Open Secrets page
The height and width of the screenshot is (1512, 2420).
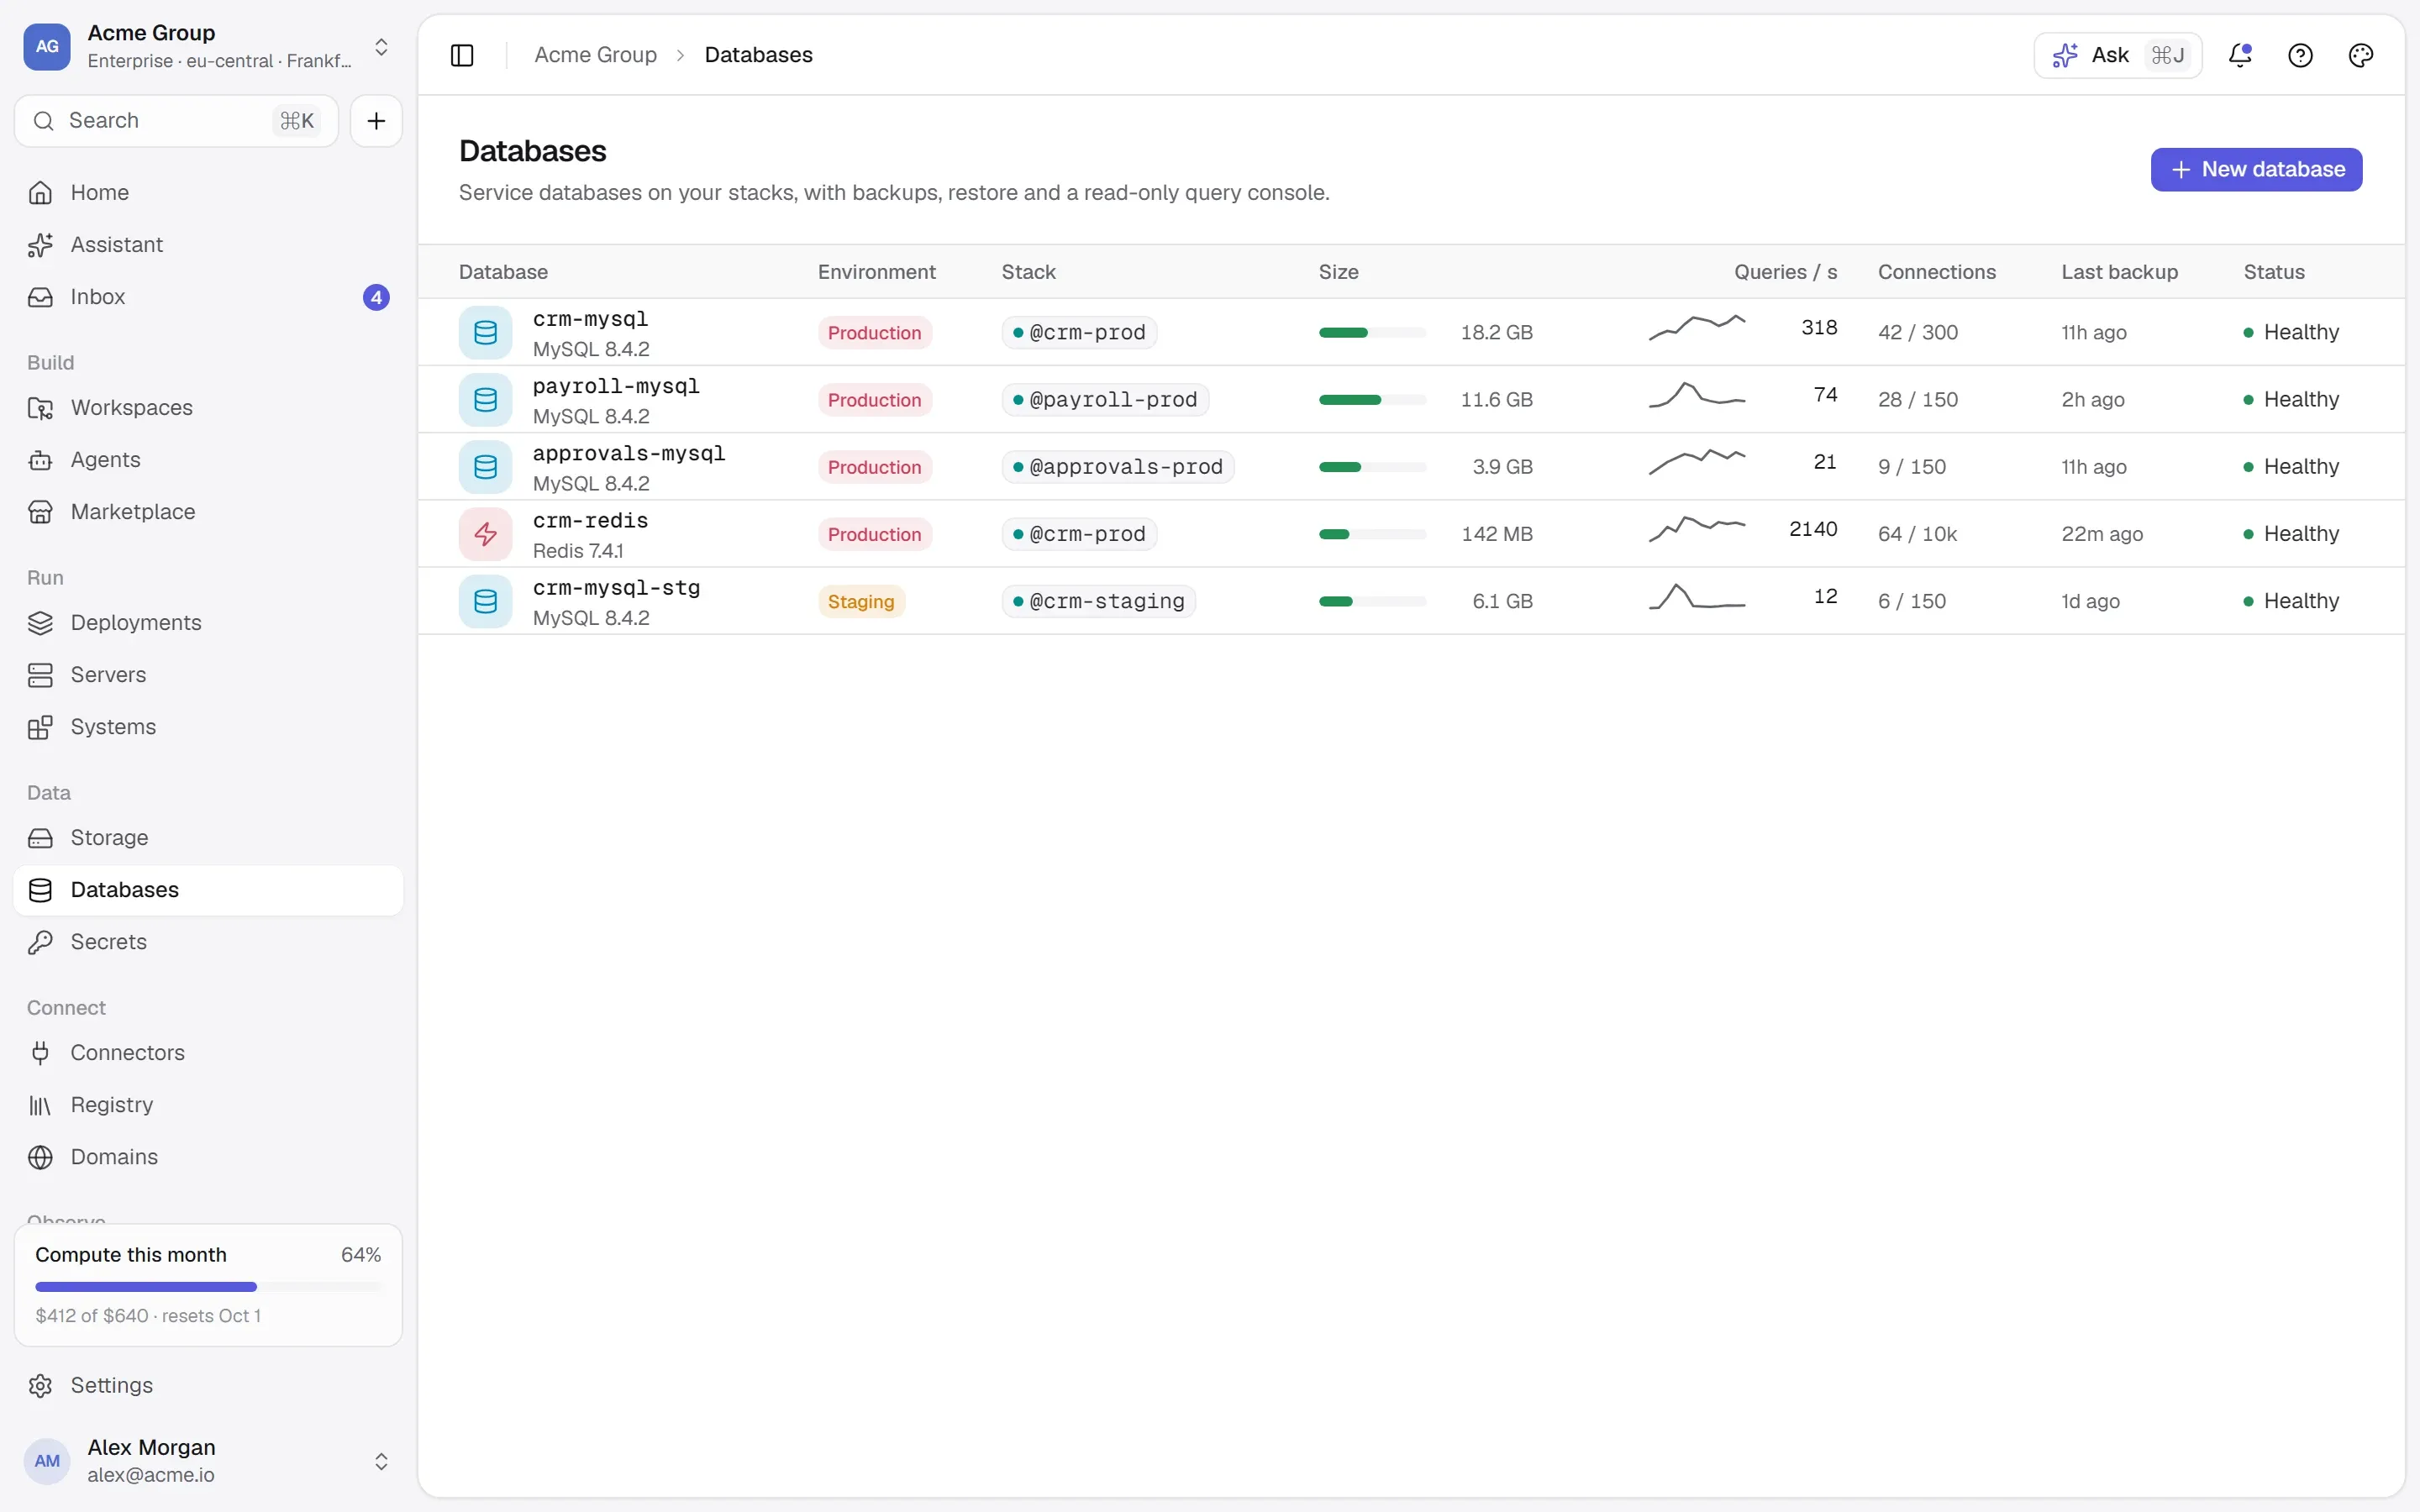pyautogui.click(x=208, y=942)
